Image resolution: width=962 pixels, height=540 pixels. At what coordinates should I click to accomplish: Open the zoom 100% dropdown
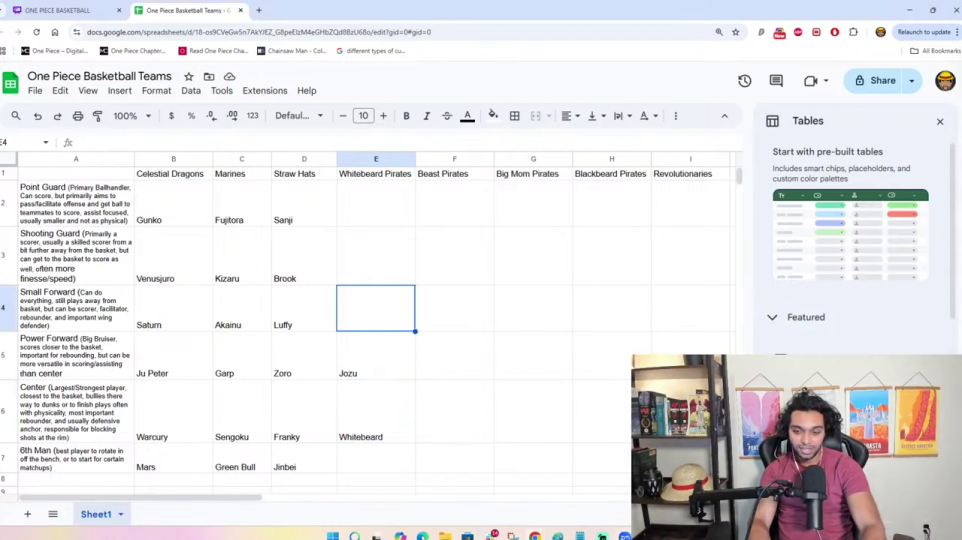coord(132,116)
